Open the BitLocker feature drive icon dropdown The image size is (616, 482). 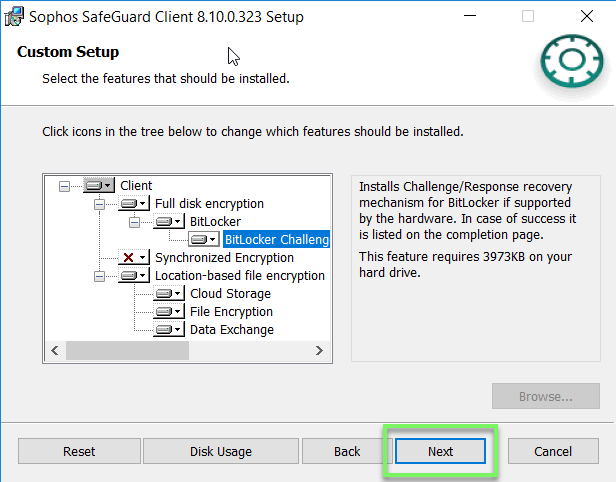point(169,221)
